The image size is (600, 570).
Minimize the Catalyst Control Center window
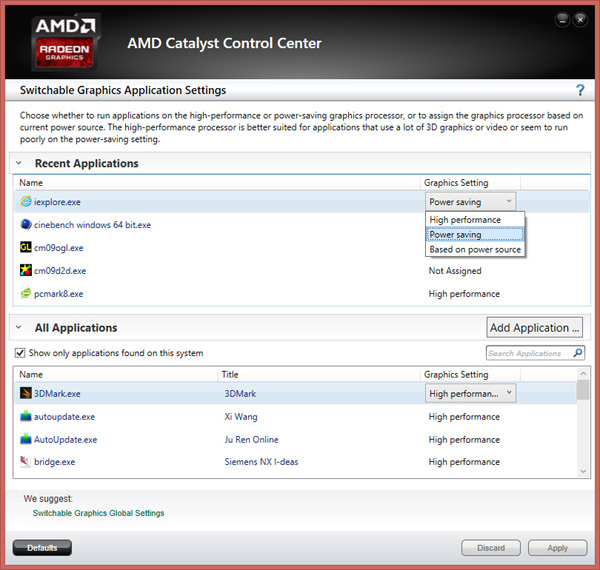[x=562, y=19]
